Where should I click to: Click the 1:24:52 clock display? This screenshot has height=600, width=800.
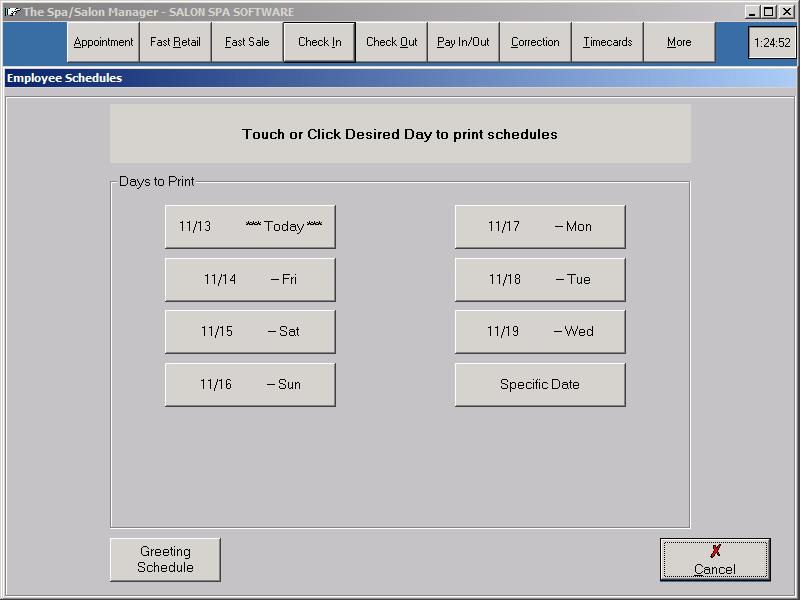point(771,43)
